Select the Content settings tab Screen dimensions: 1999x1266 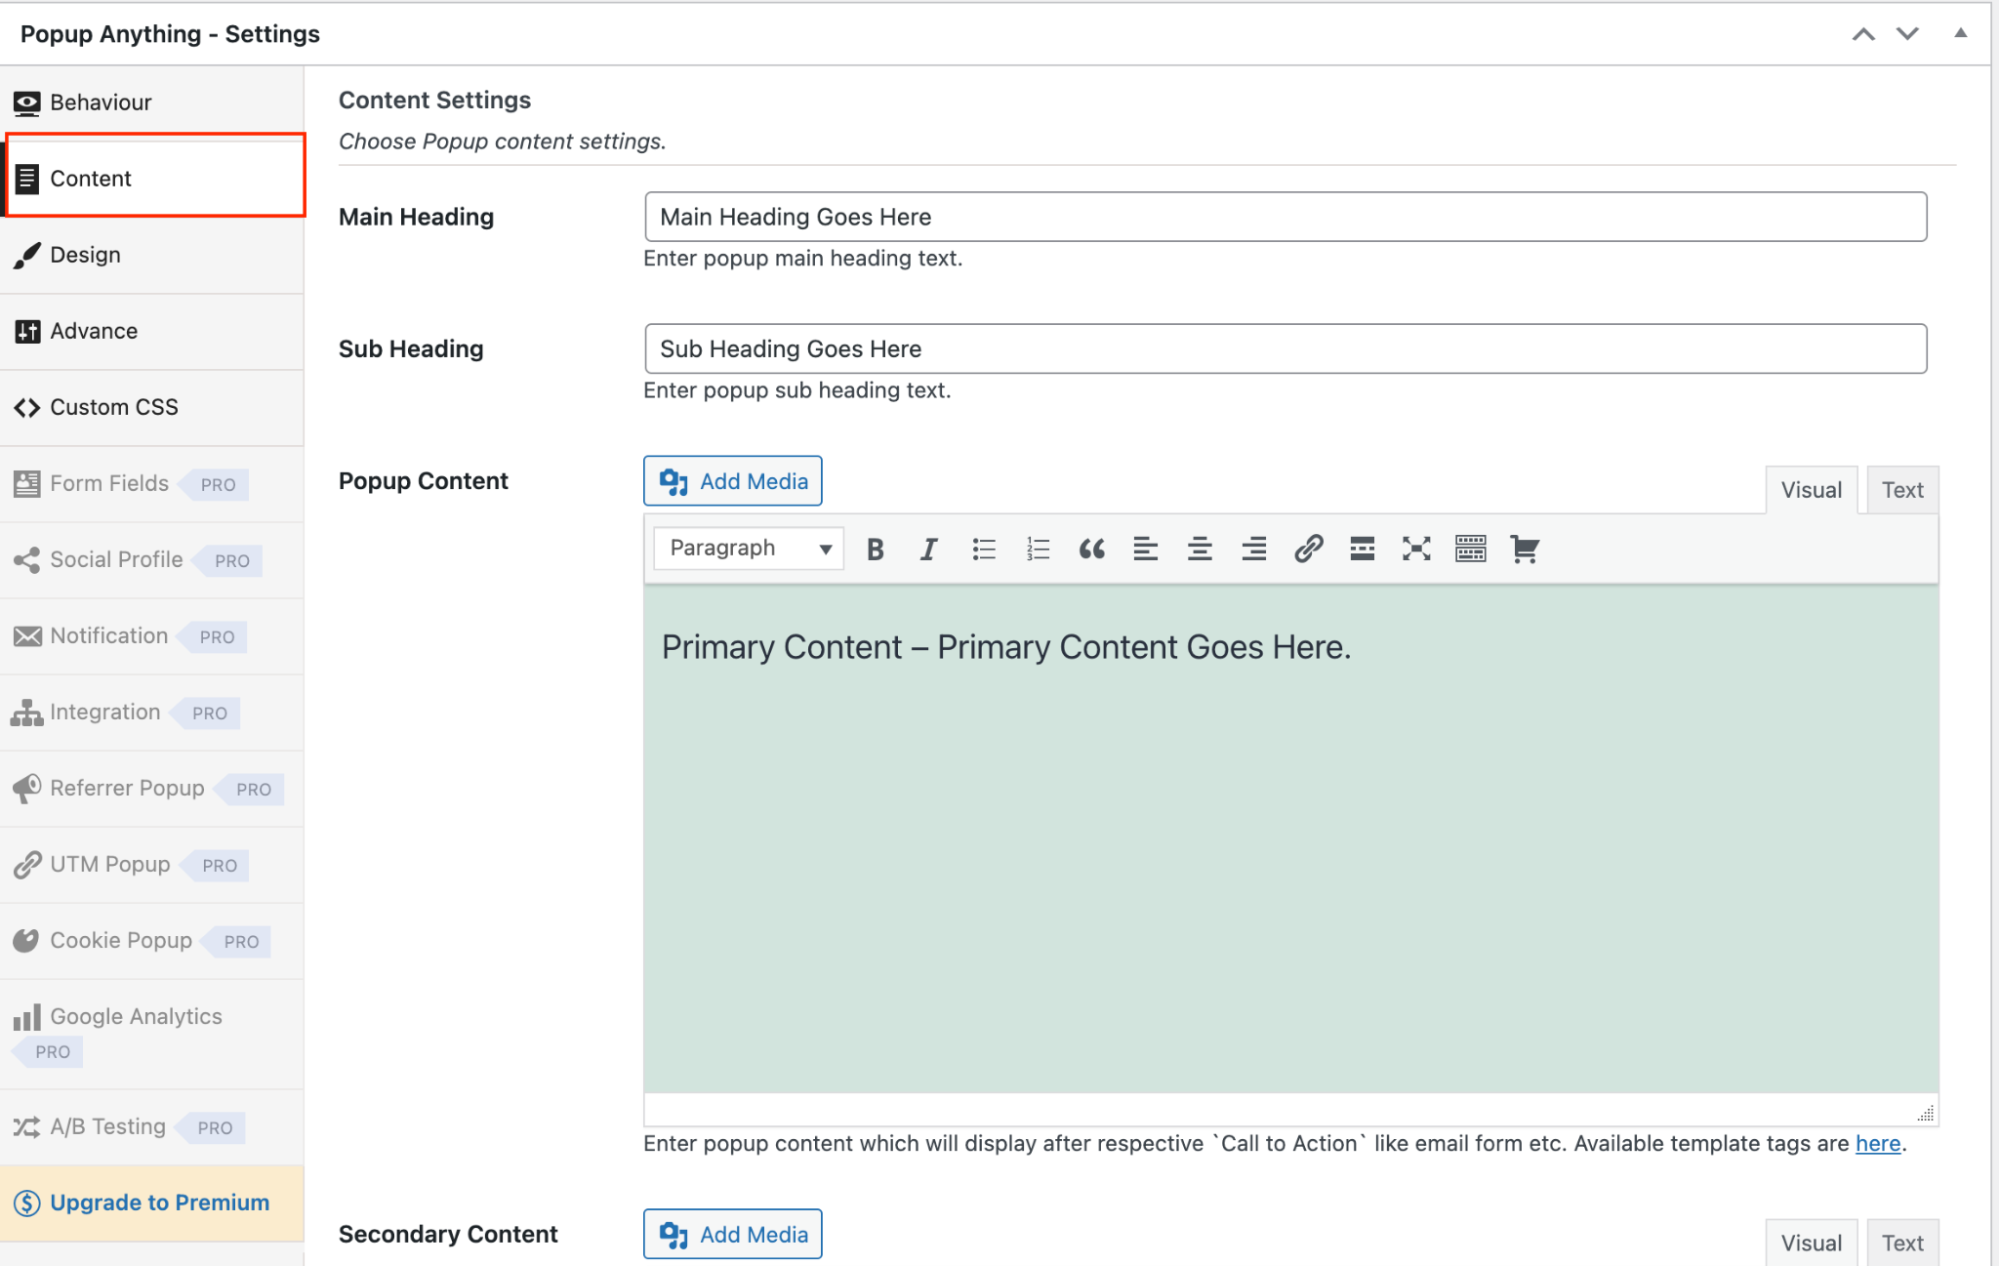click(155, 178)
